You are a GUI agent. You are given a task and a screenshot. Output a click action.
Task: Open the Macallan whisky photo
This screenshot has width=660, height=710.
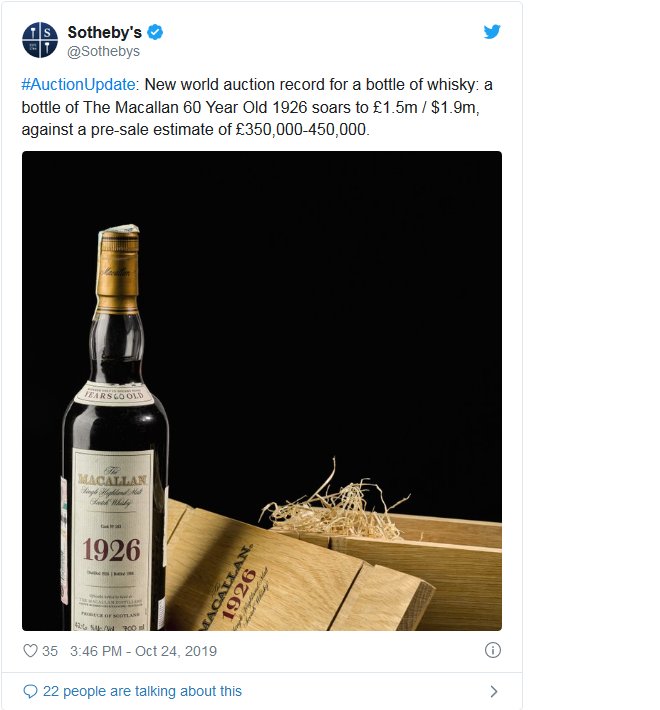[262, 391]
